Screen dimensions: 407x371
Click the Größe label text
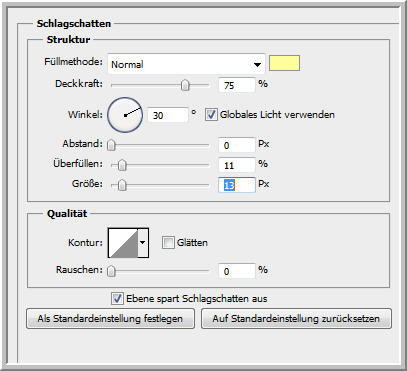coord(87,184)
